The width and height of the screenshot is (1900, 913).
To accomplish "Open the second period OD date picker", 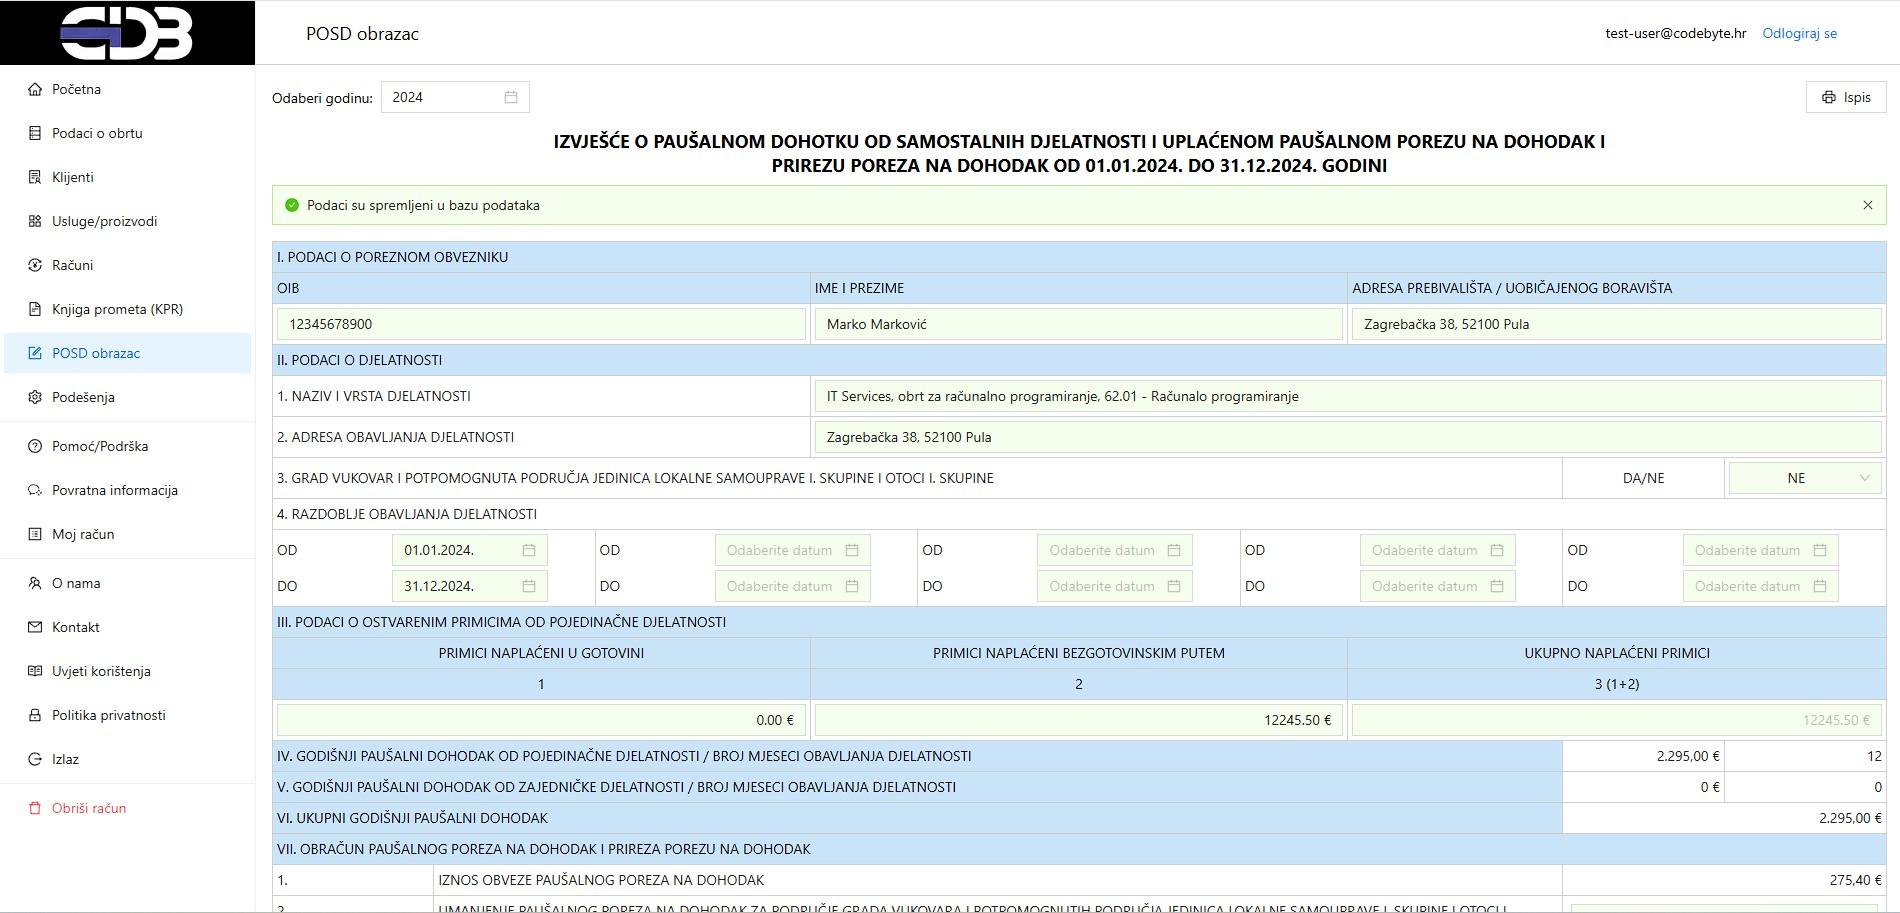I will tap(793, 550).
